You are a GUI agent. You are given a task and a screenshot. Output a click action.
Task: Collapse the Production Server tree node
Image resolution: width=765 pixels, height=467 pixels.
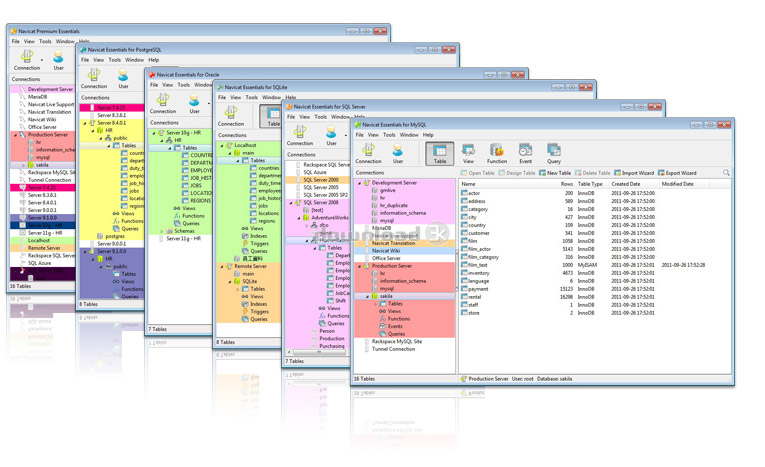(x=359, y=267)
